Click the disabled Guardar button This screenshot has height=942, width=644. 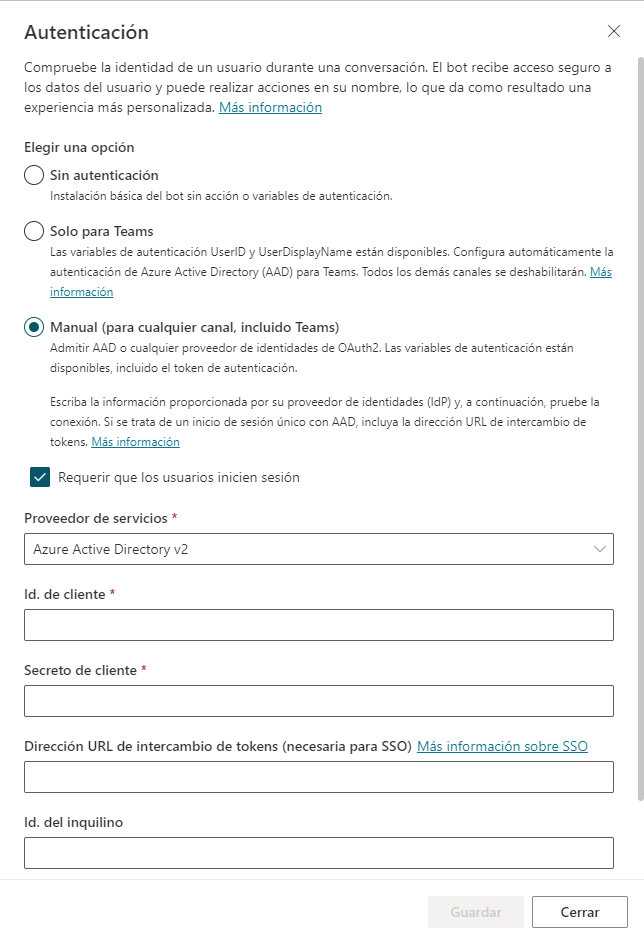click(x=475, y=911)
